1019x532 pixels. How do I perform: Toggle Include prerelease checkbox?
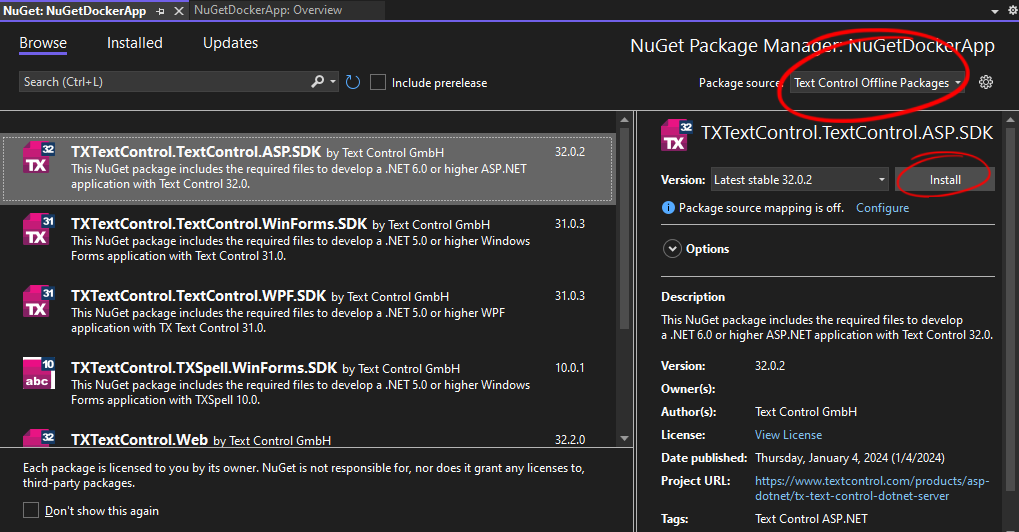coord(378,82)
